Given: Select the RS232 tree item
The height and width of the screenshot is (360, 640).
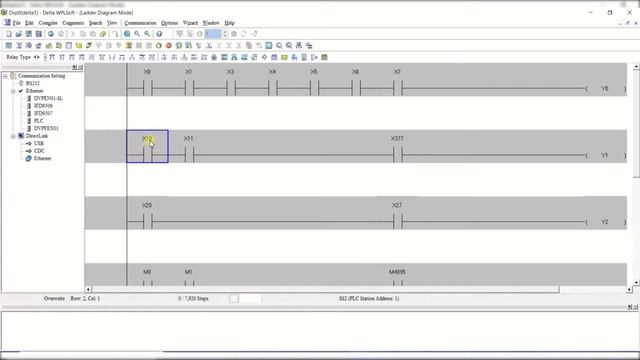Looking at the screenshot, I should click(33, 83).
